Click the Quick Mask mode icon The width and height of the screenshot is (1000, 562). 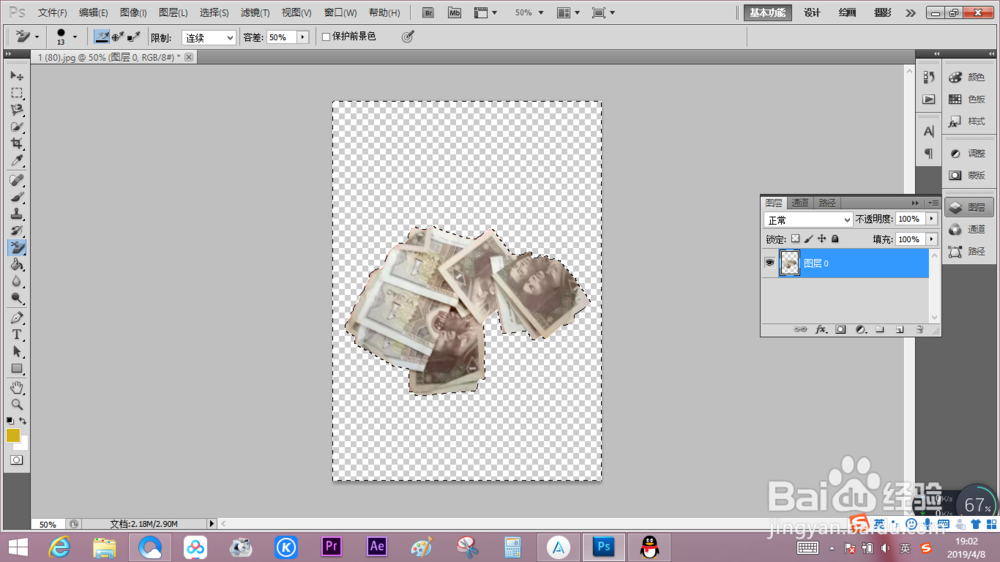(17, 460)
